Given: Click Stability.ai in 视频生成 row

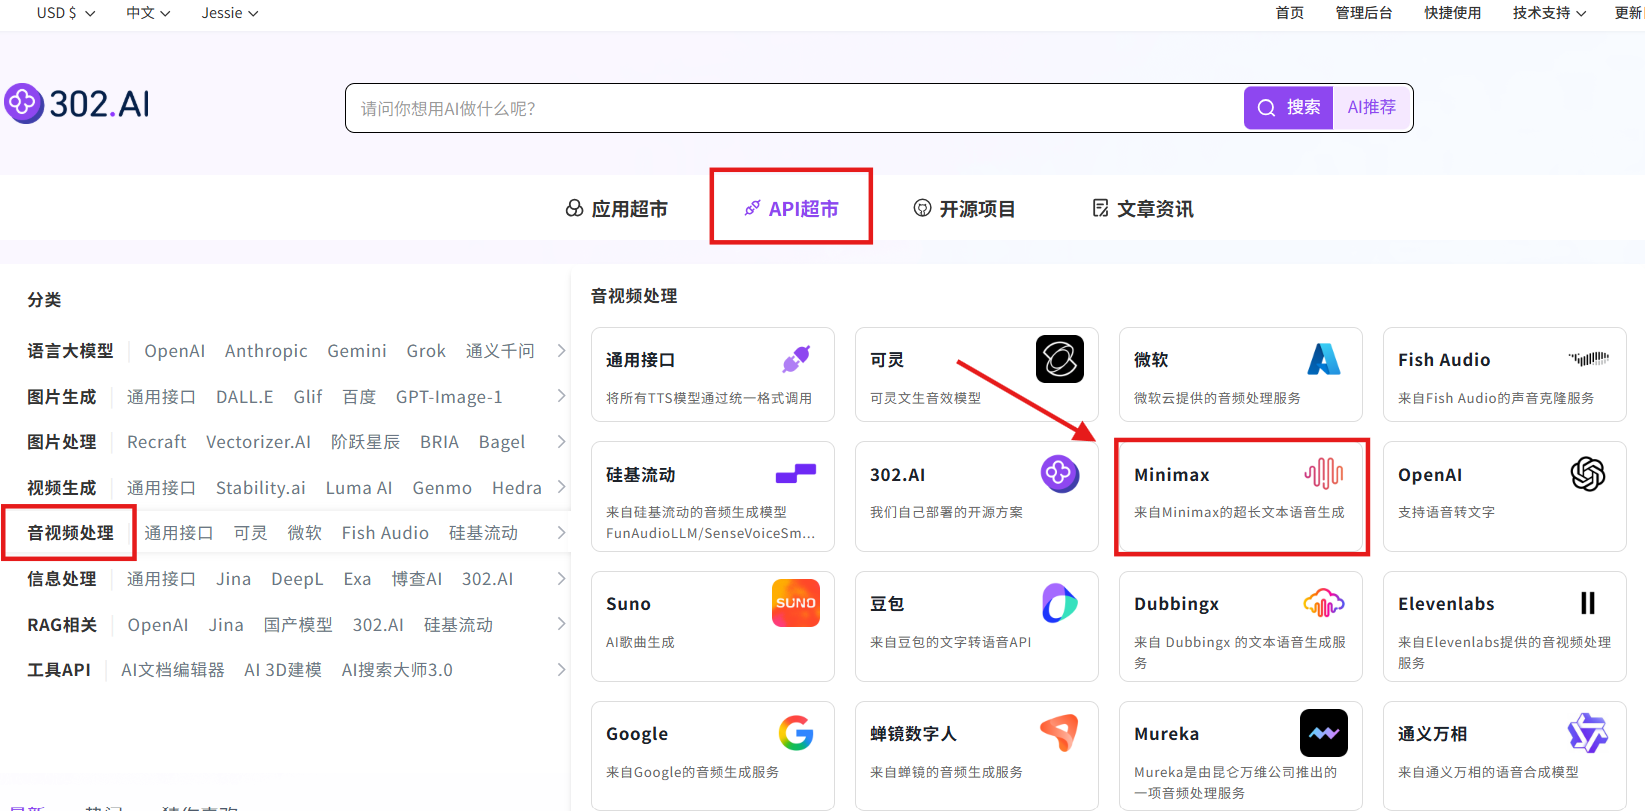Looking at the screenshot, I should (261, 488).
